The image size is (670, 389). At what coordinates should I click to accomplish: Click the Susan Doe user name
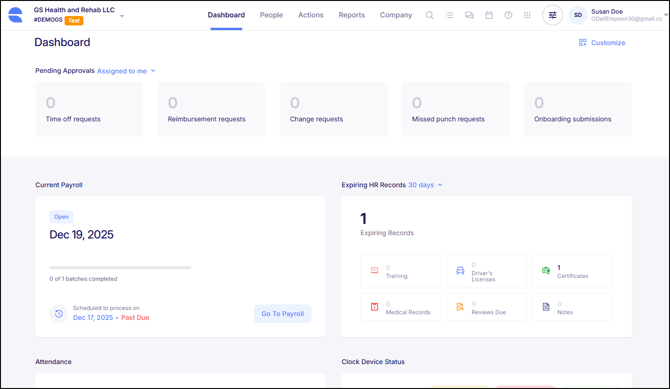click(x=607, y=12)
